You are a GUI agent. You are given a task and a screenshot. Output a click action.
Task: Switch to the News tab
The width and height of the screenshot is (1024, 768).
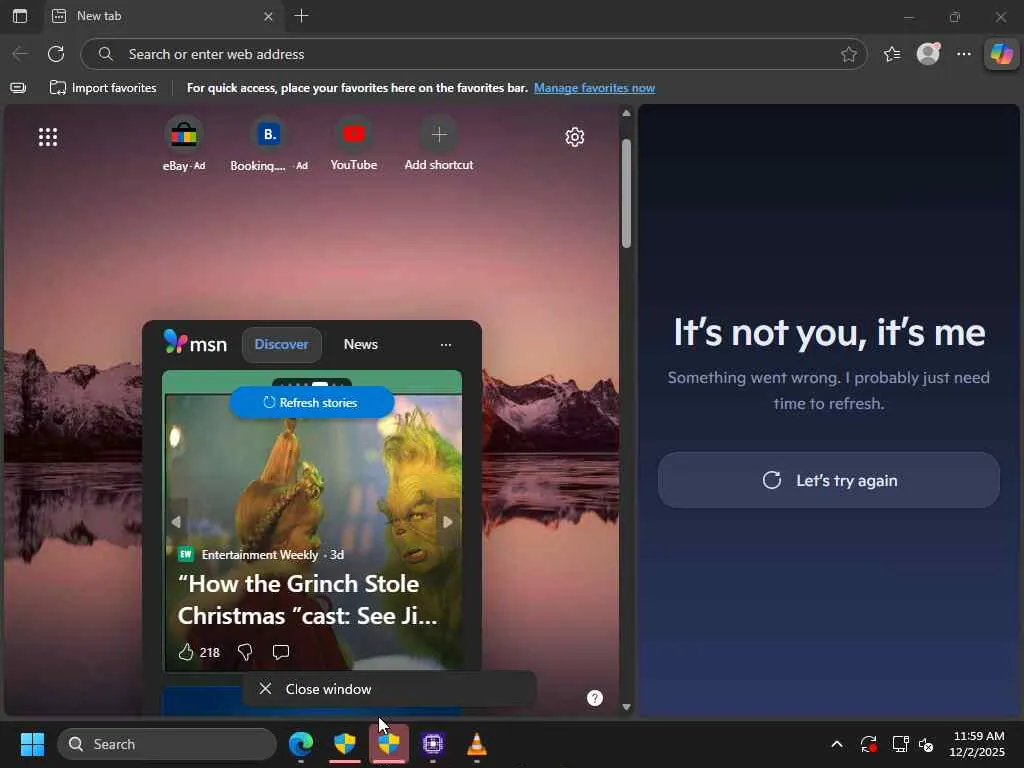(360, 344)
